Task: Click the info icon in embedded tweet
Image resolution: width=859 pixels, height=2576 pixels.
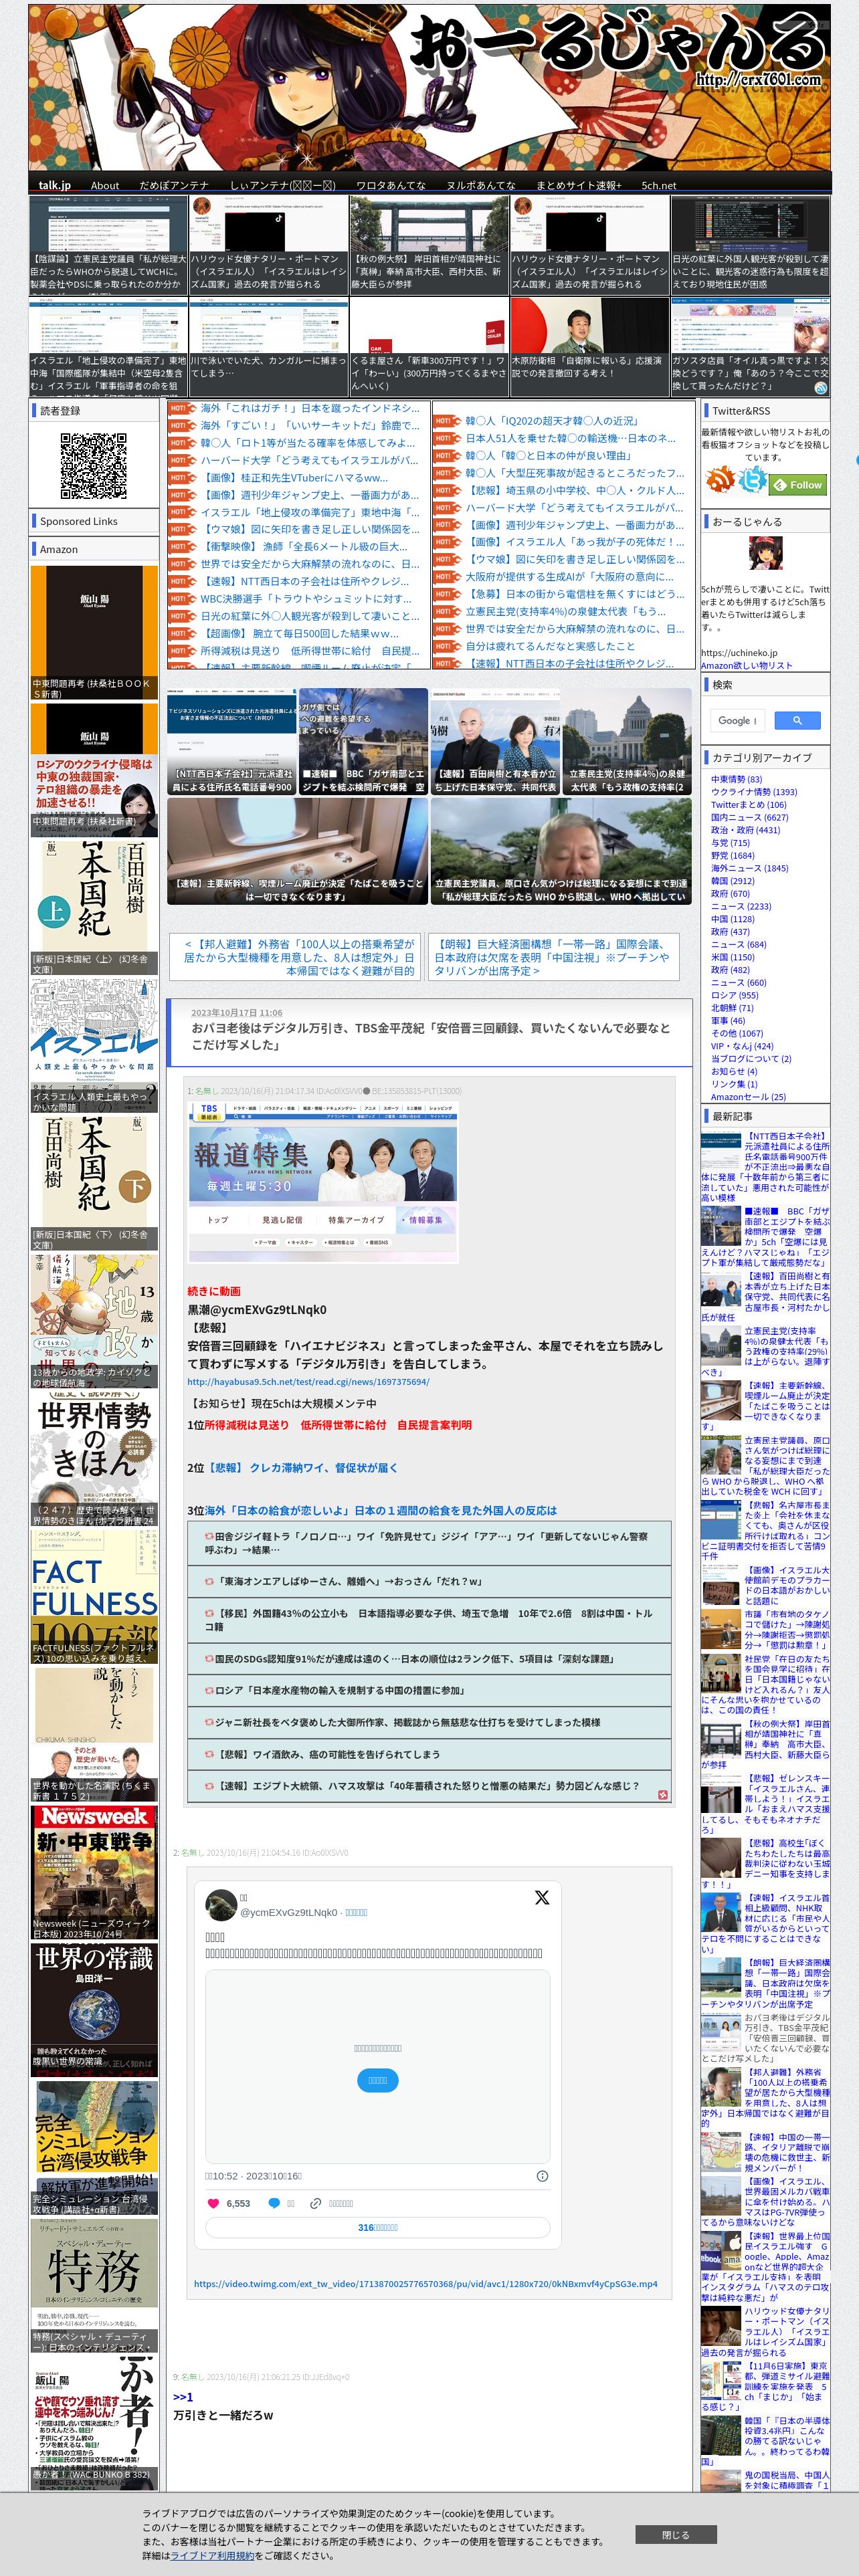Action: click(542, 2176)
